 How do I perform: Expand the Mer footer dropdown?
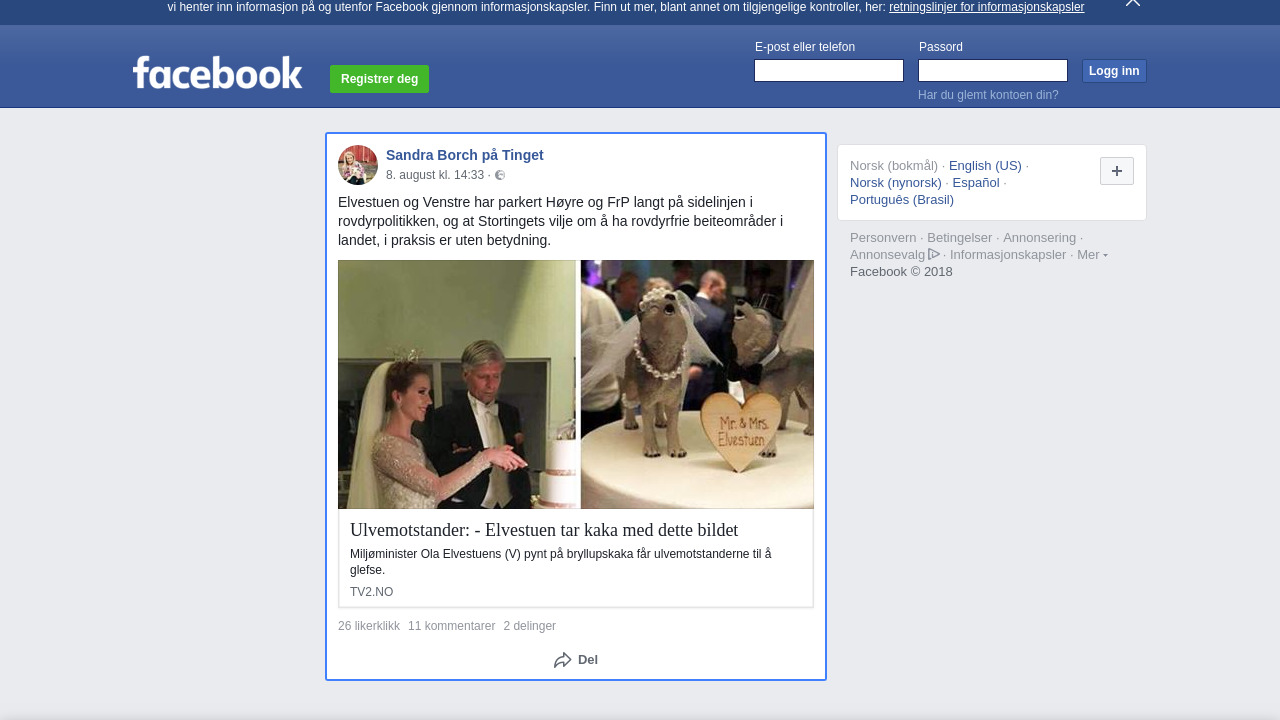[x=1092, y=255]
